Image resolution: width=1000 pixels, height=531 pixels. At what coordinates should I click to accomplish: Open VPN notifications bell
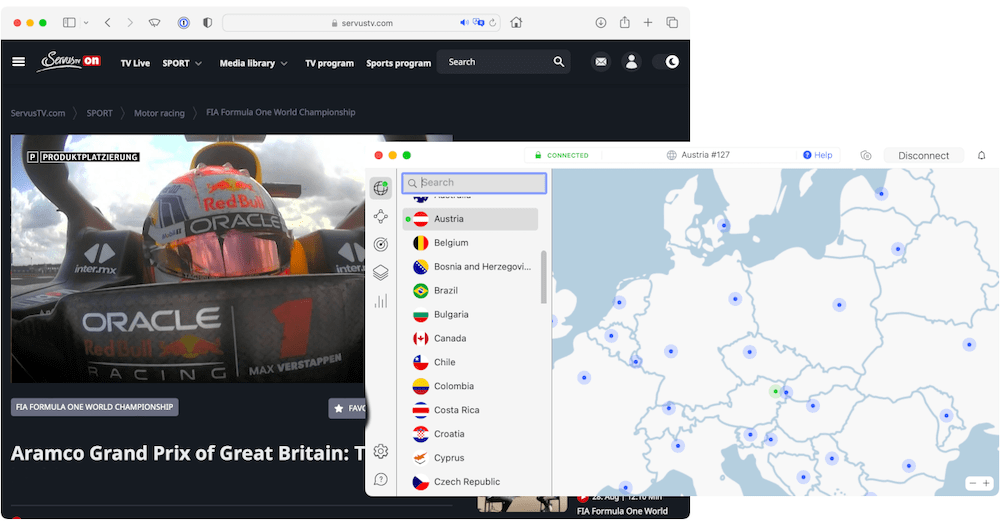coord(982,156)
